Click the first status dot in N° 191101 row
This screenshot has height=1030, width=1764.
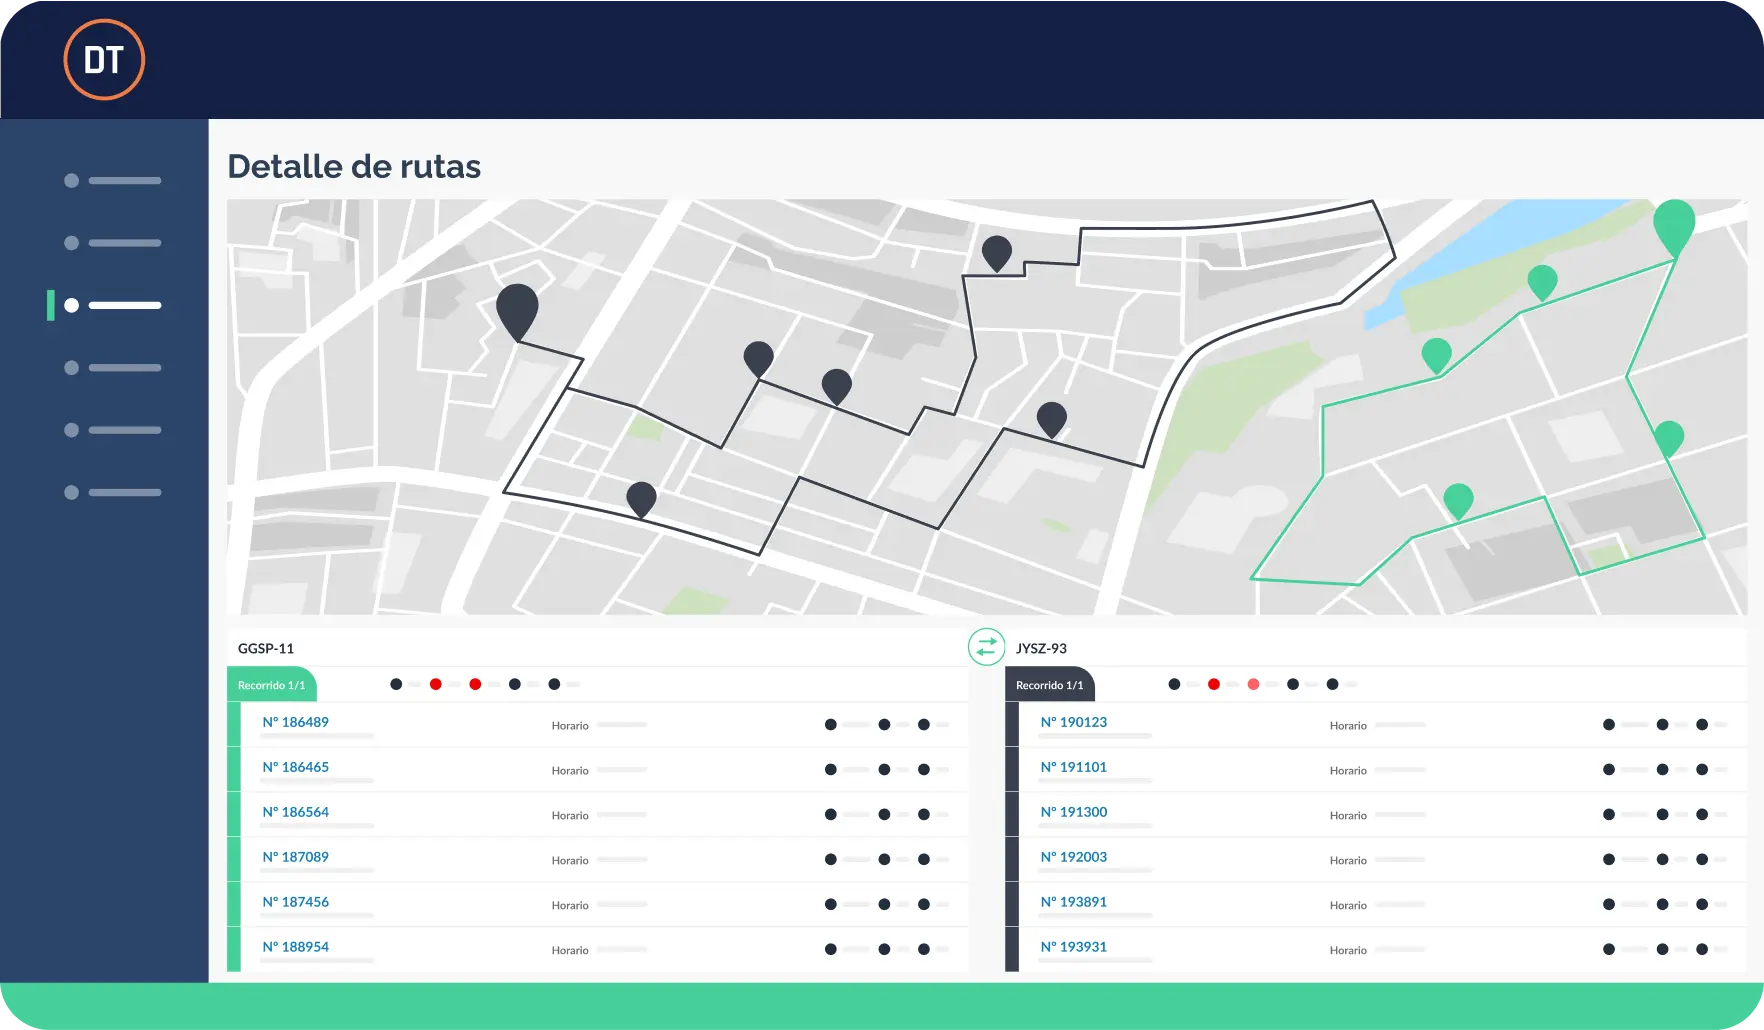(1609, 770)
